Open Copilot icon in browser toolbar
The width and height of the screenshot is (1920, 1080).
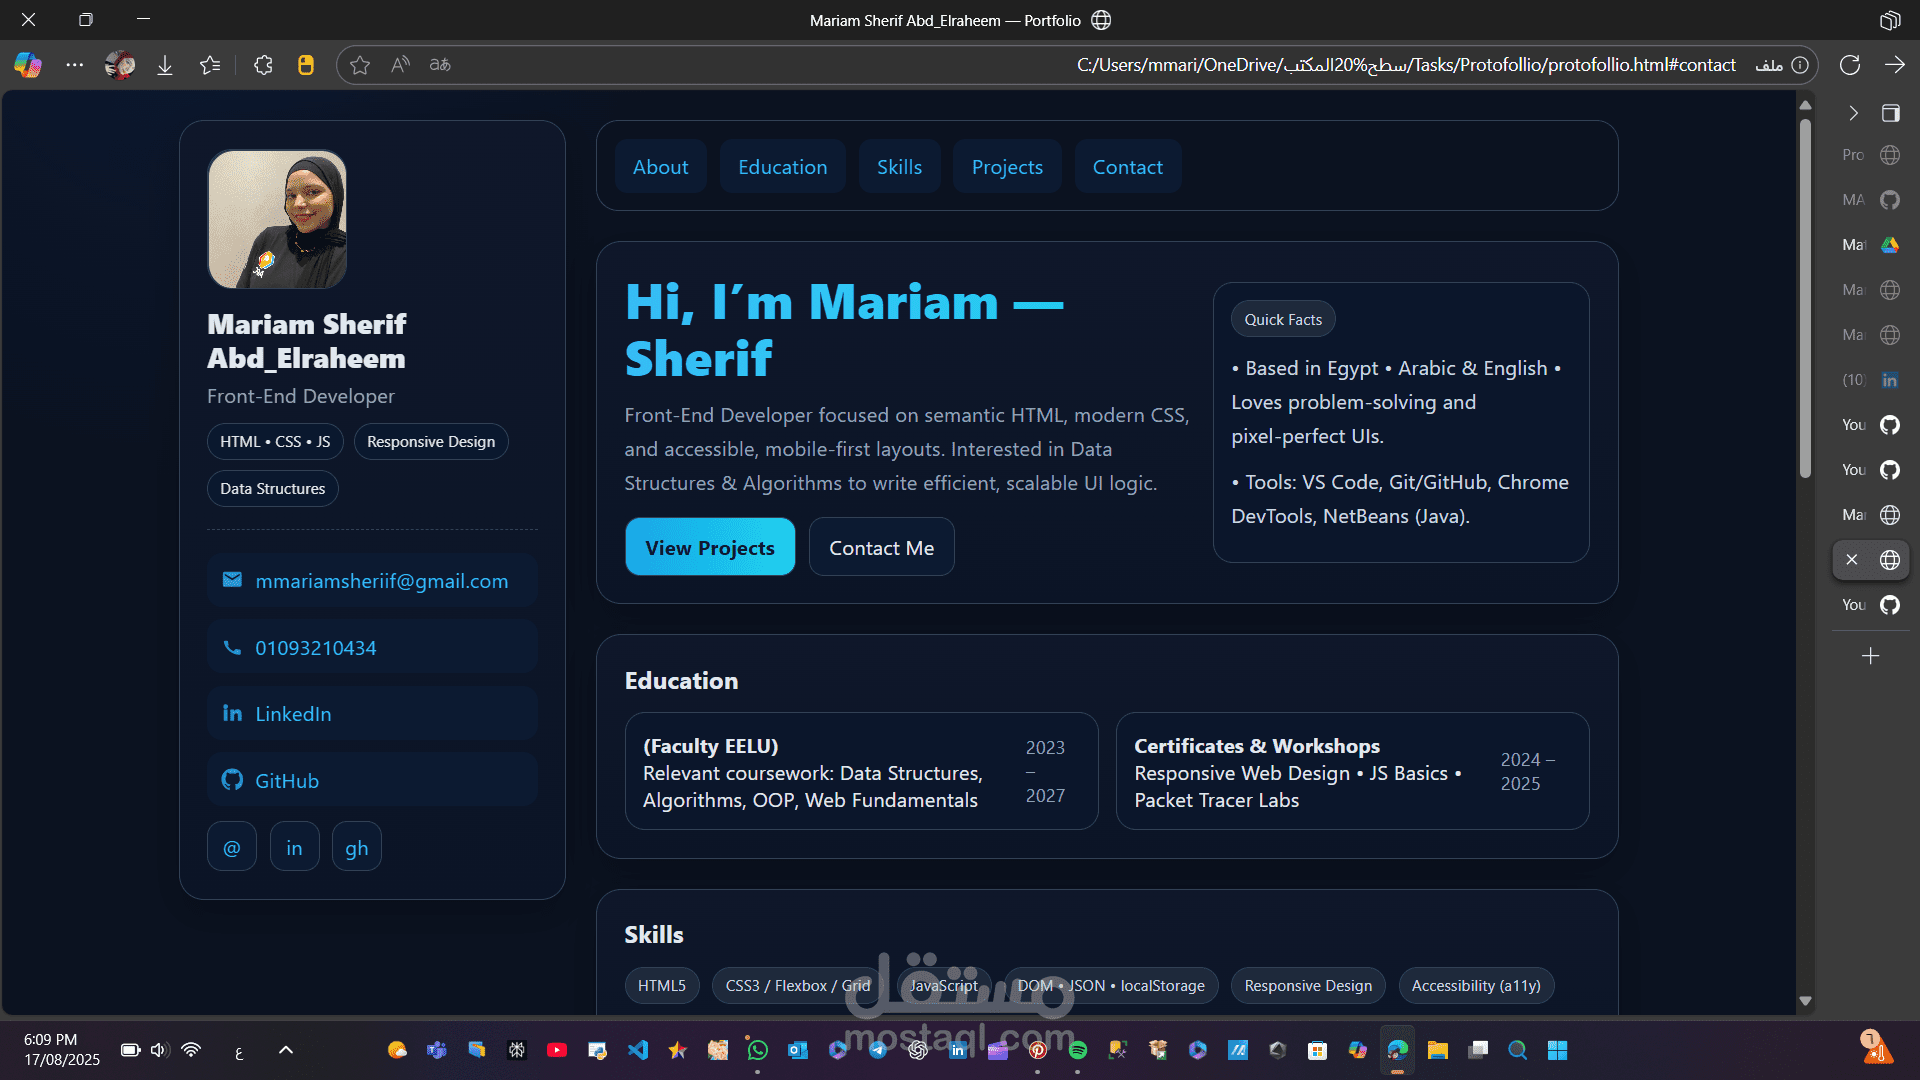[28, 65]
